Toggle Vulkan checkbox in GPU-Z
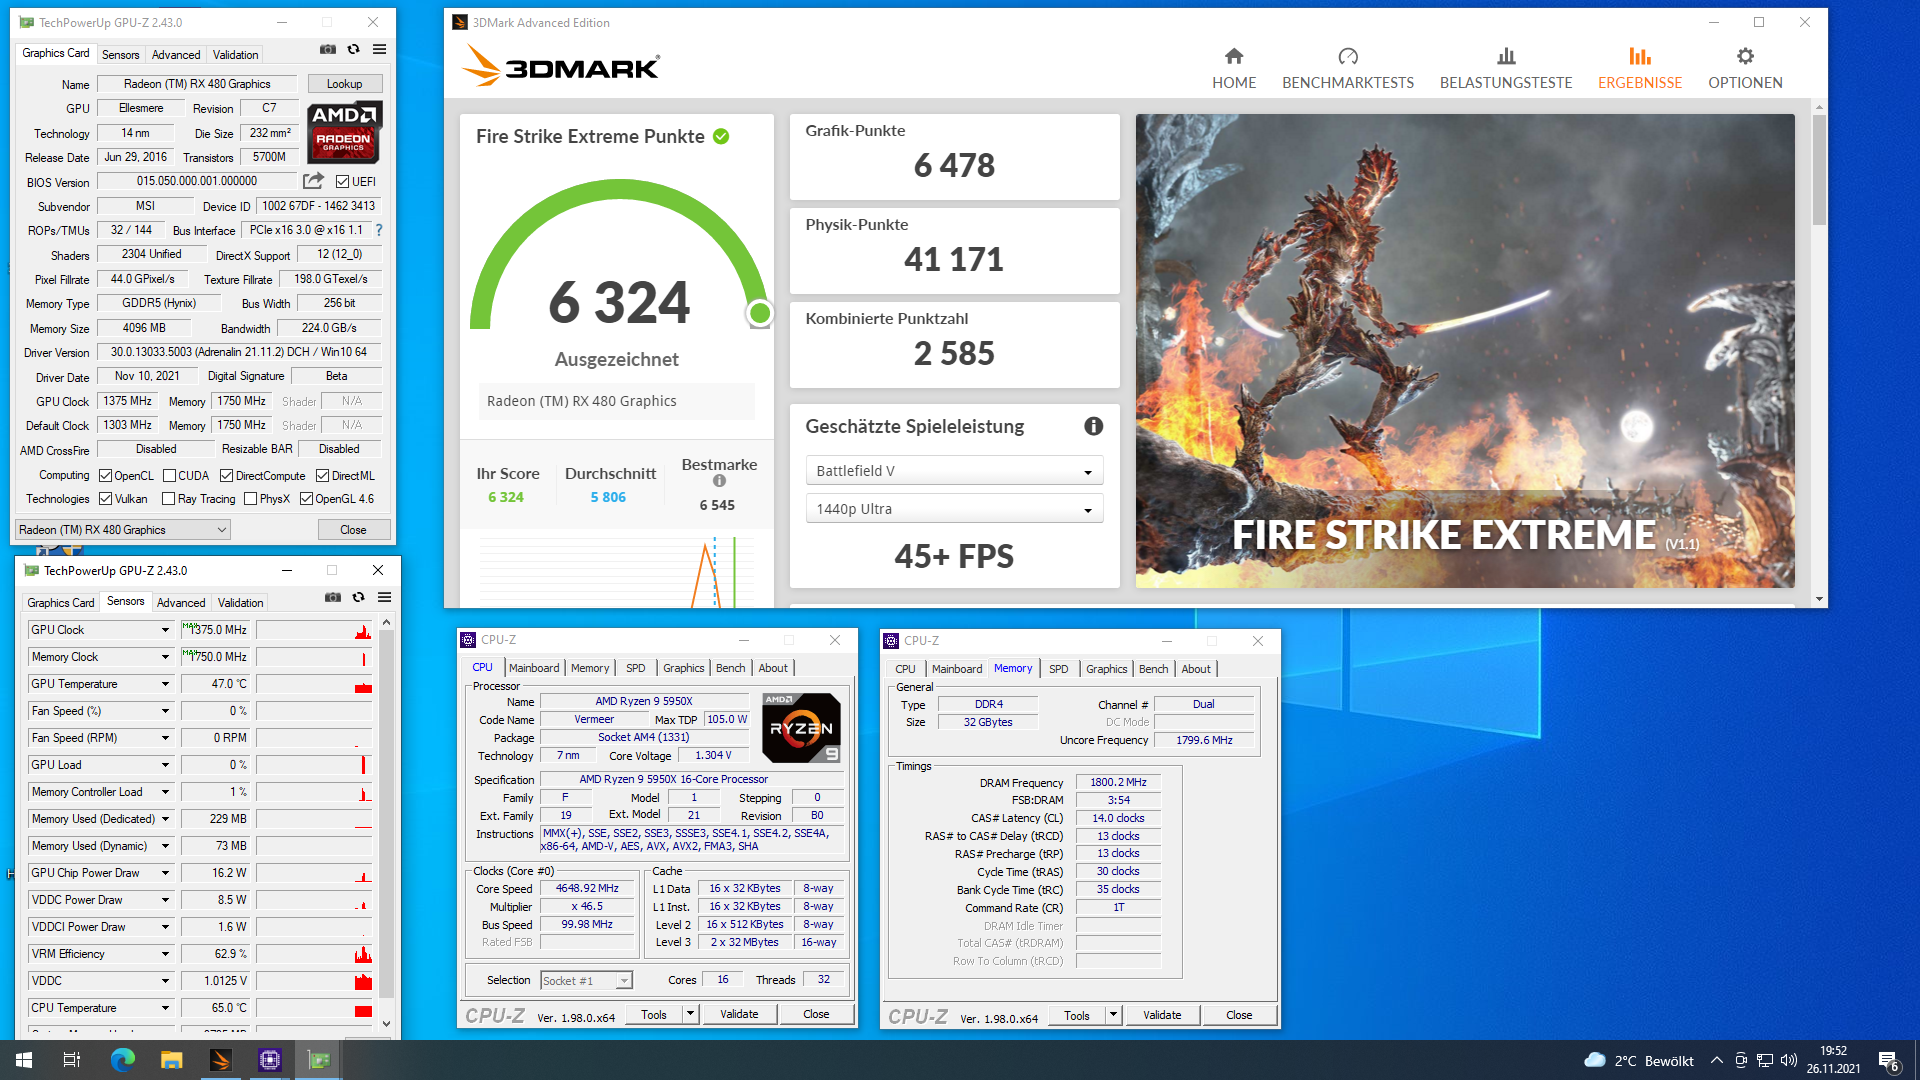The height and width of the screenshot is (1080, 1920). tap(105, 499)
